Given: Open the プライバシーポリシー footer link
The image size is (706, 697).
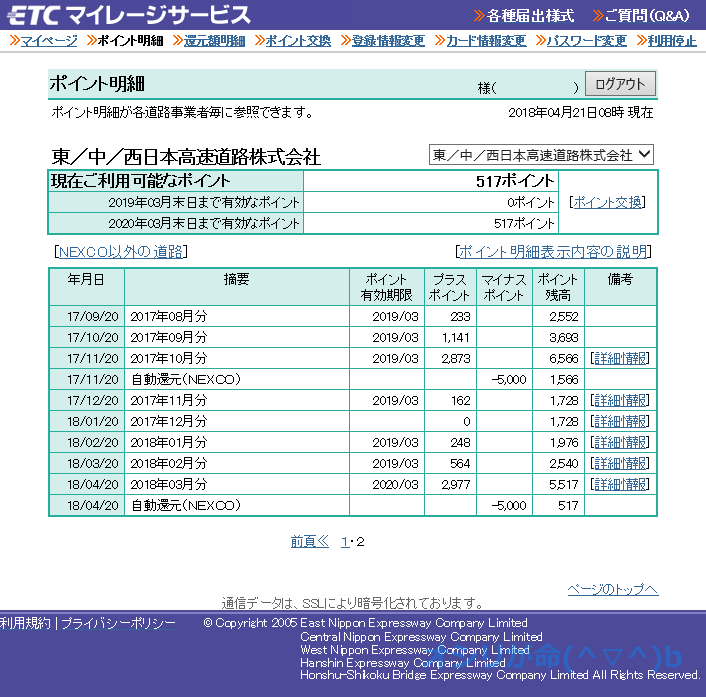Looking at the screenshot, I should tap(118, 623).
